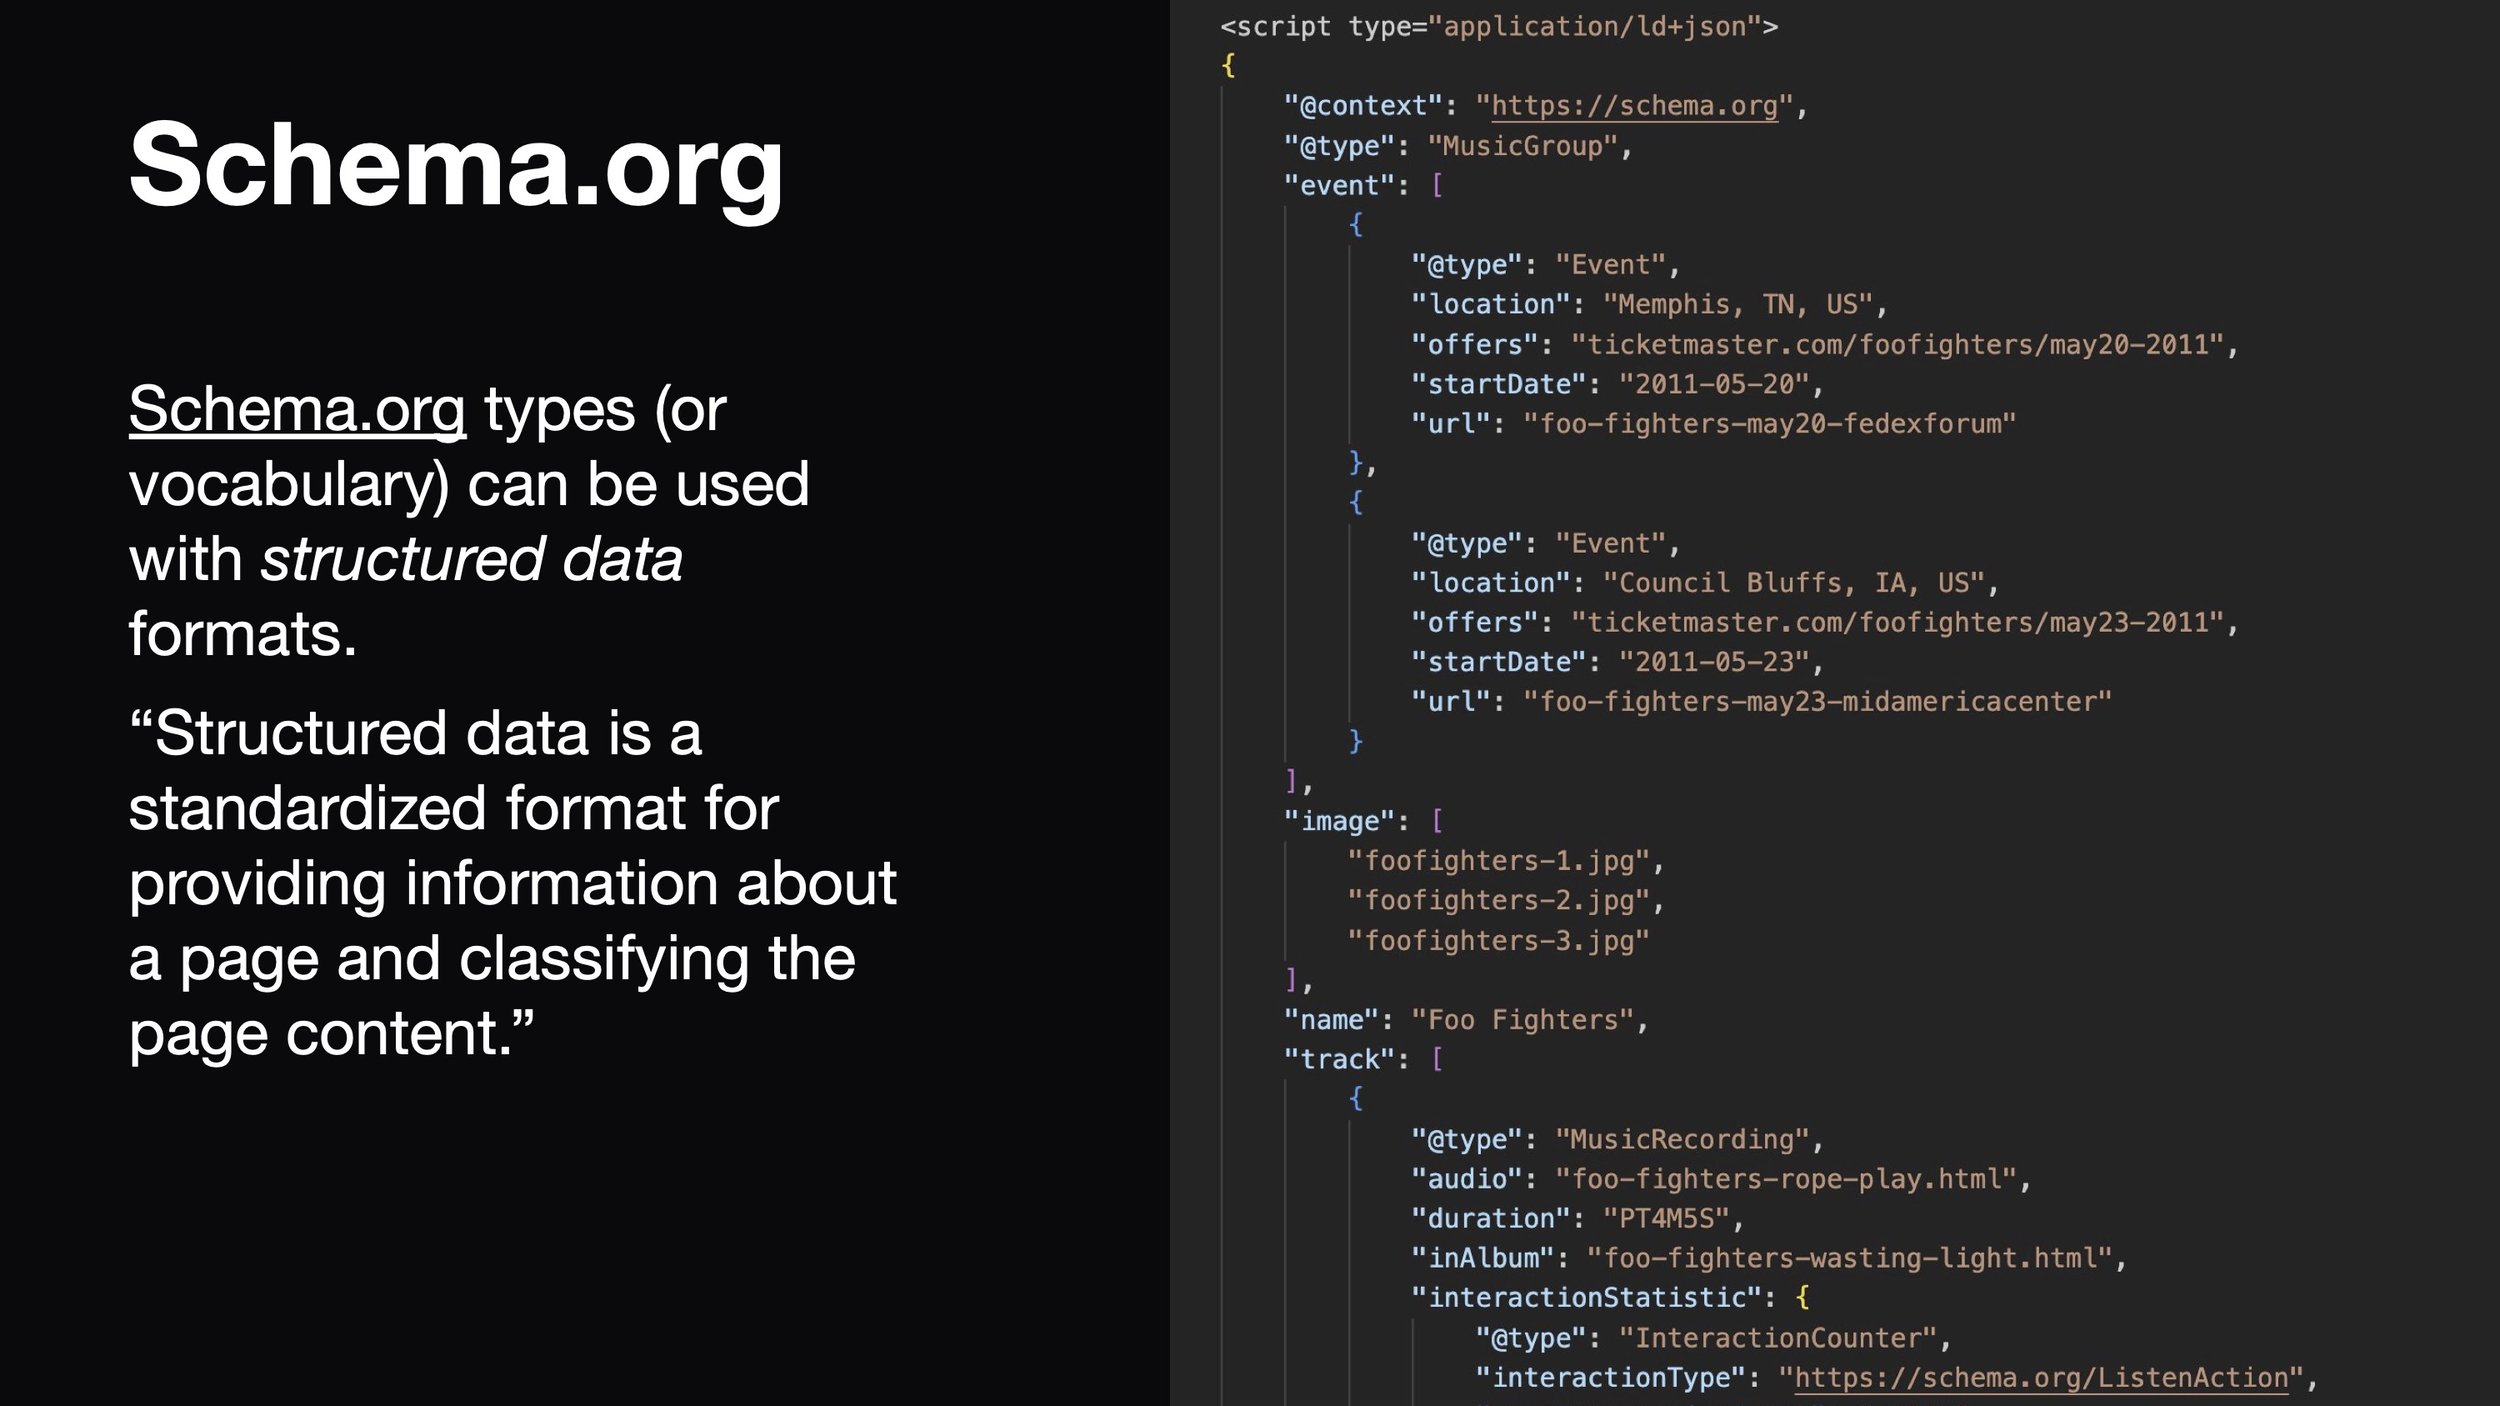Viewport: 2500px width, 1406px height.
Task: Select the "Council Bluffs, IA, US" location value
Action: point(1794,583)
